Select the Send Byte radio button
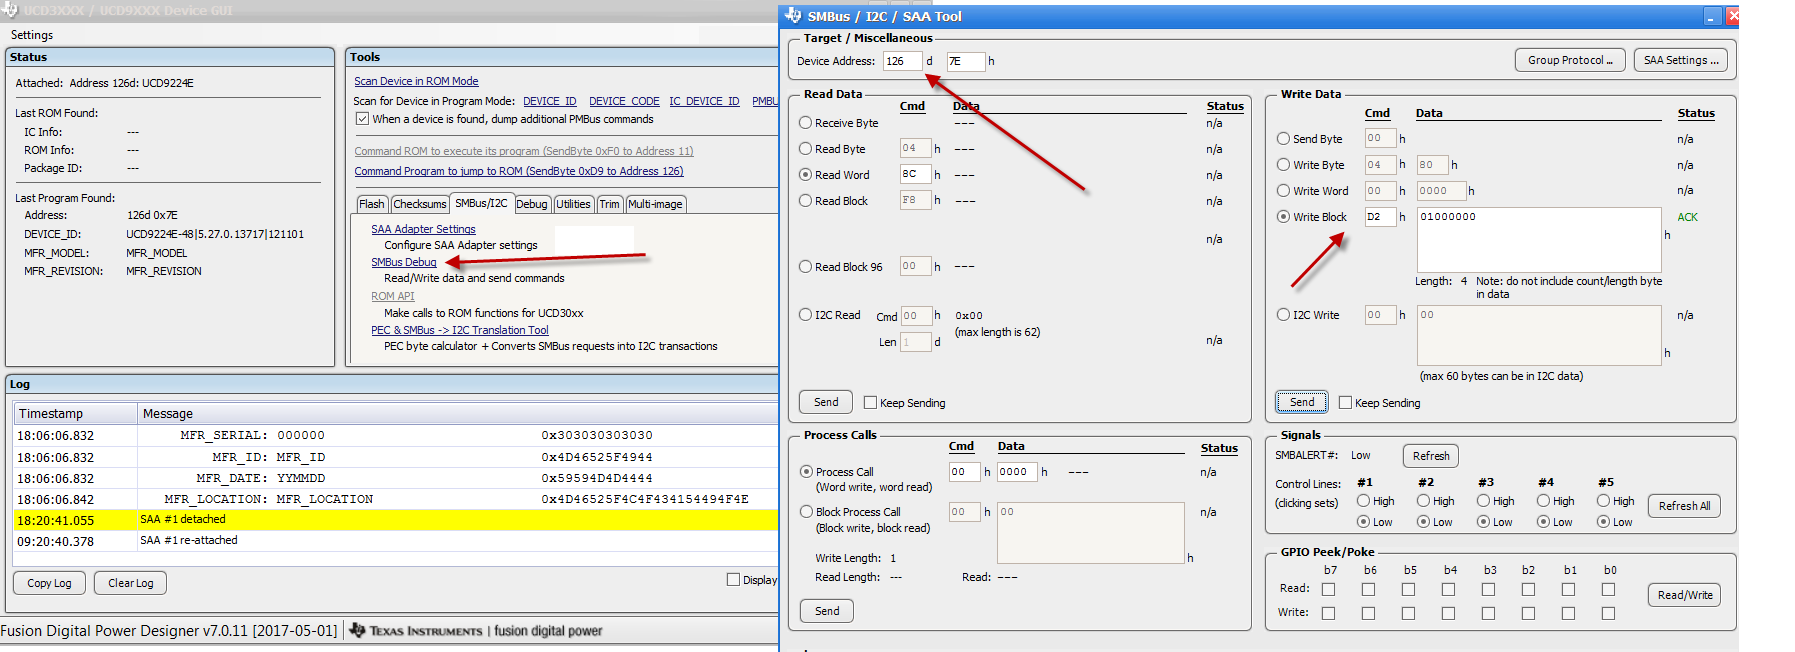 (x=1283, y=139)
